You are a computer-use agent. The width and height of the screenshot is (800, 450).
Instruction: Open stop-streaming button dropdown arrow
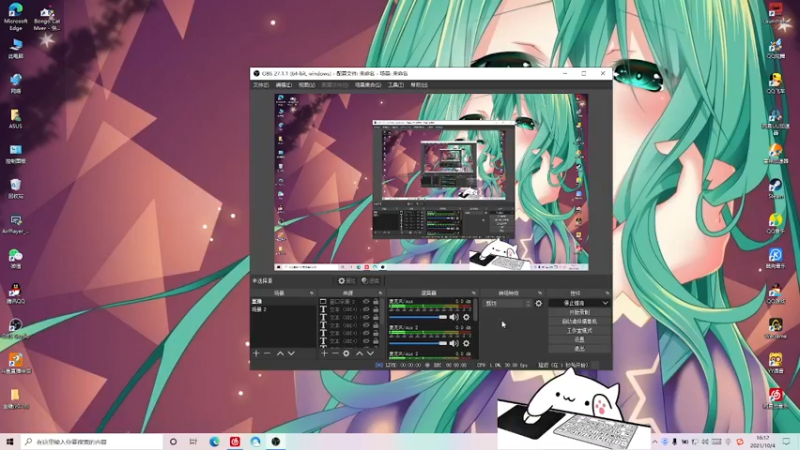pos(605,303)
